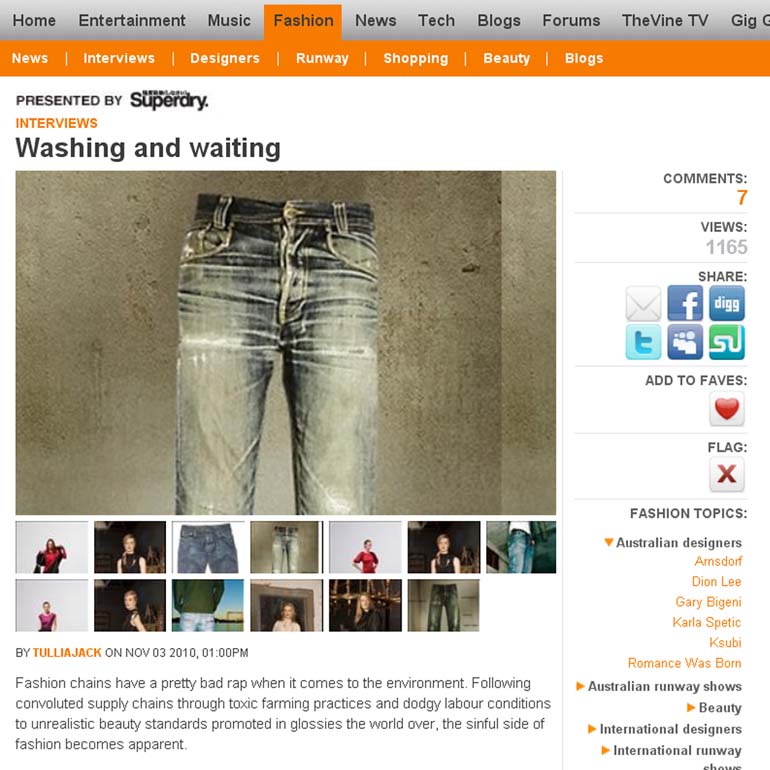The width and height of the screenshot is (770, 770).
Task: Share the article on Facebook
Action: click(x=685, y=303)
